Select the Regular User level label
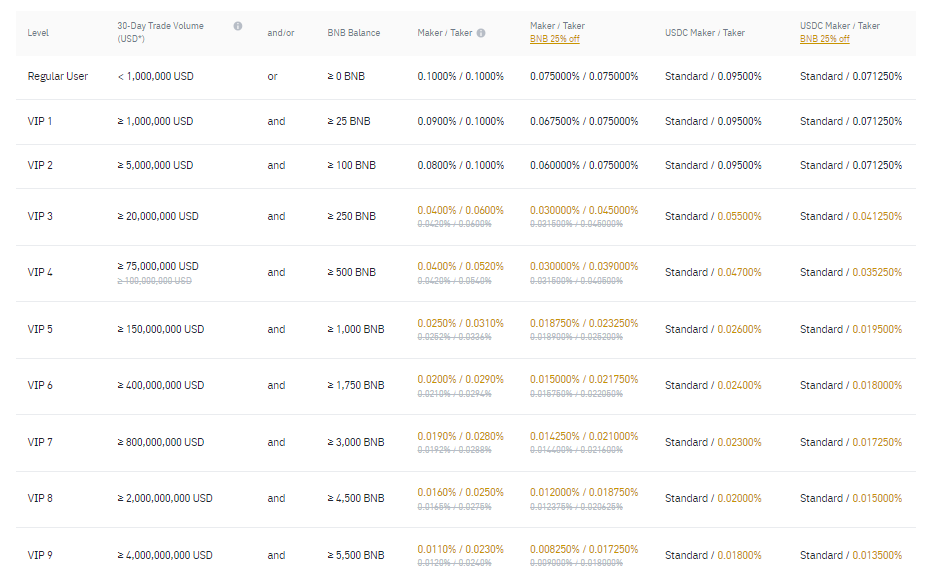Viewport: 930px width, 579px height. coord(57,77)
